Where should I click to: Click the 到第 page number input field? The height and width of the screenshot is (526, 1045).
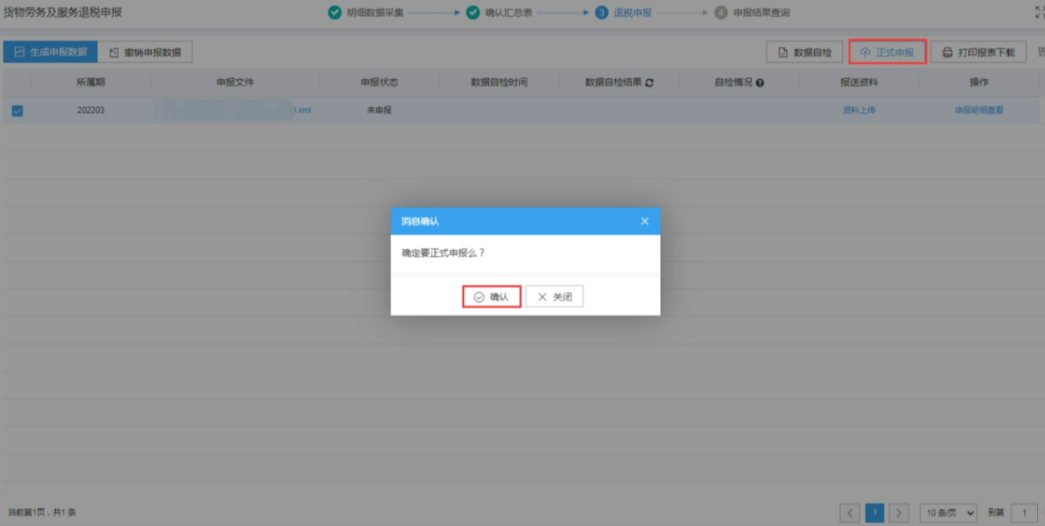click(1024, 513)
